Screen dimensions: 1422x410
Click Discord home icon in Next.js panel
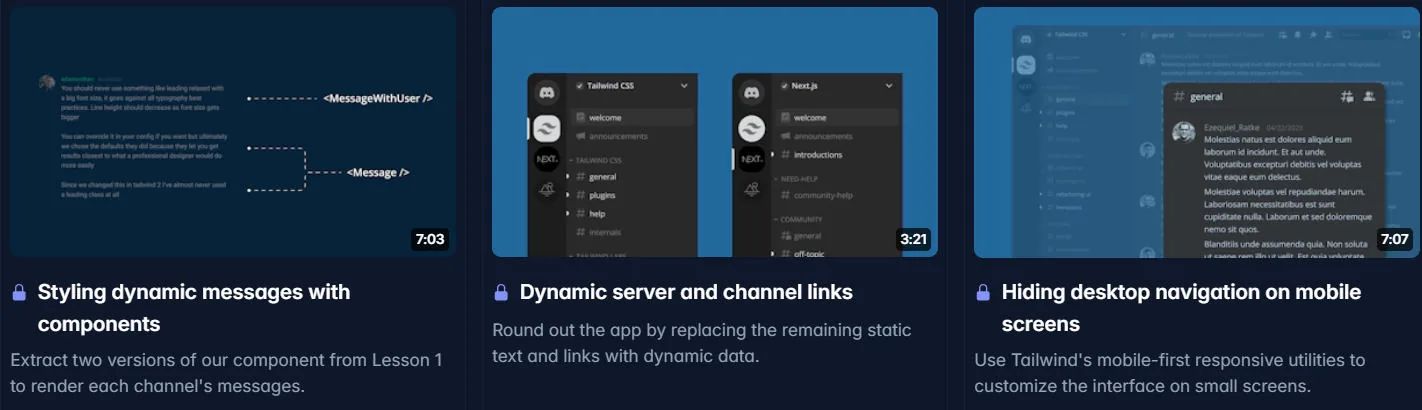[x=751, y=93]
